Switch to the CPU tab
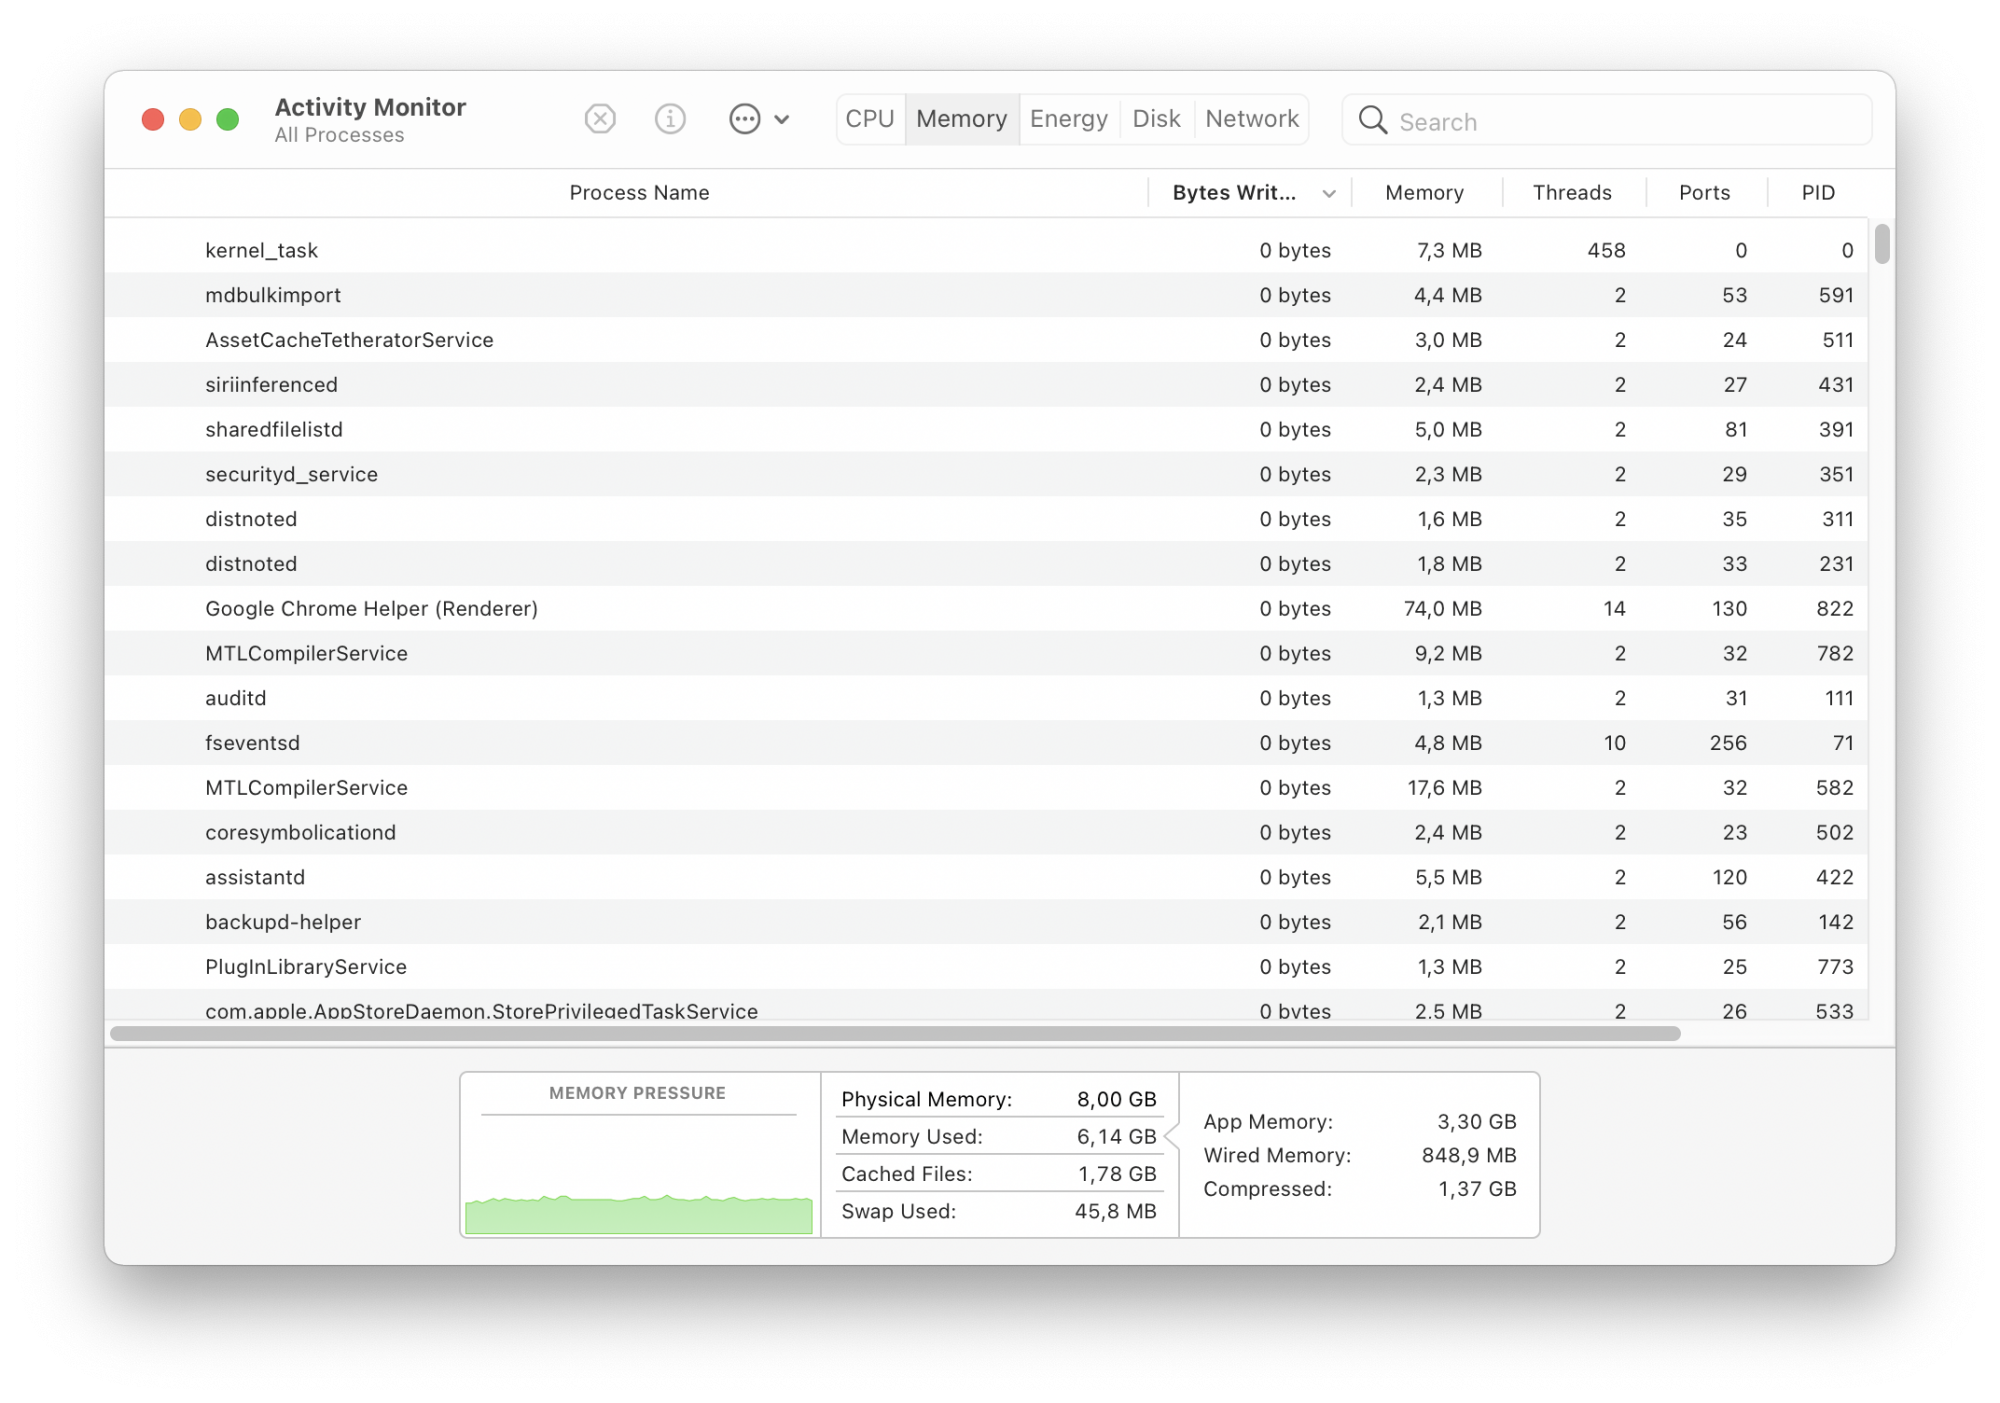The height and width of the screenshot is (1403, 2000). [870, 119]
